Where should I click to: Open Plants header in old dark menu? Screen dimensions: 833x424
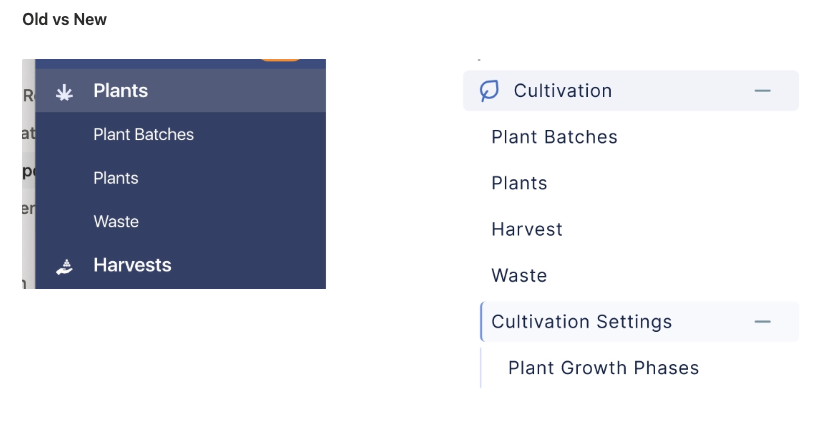[181, 90]
